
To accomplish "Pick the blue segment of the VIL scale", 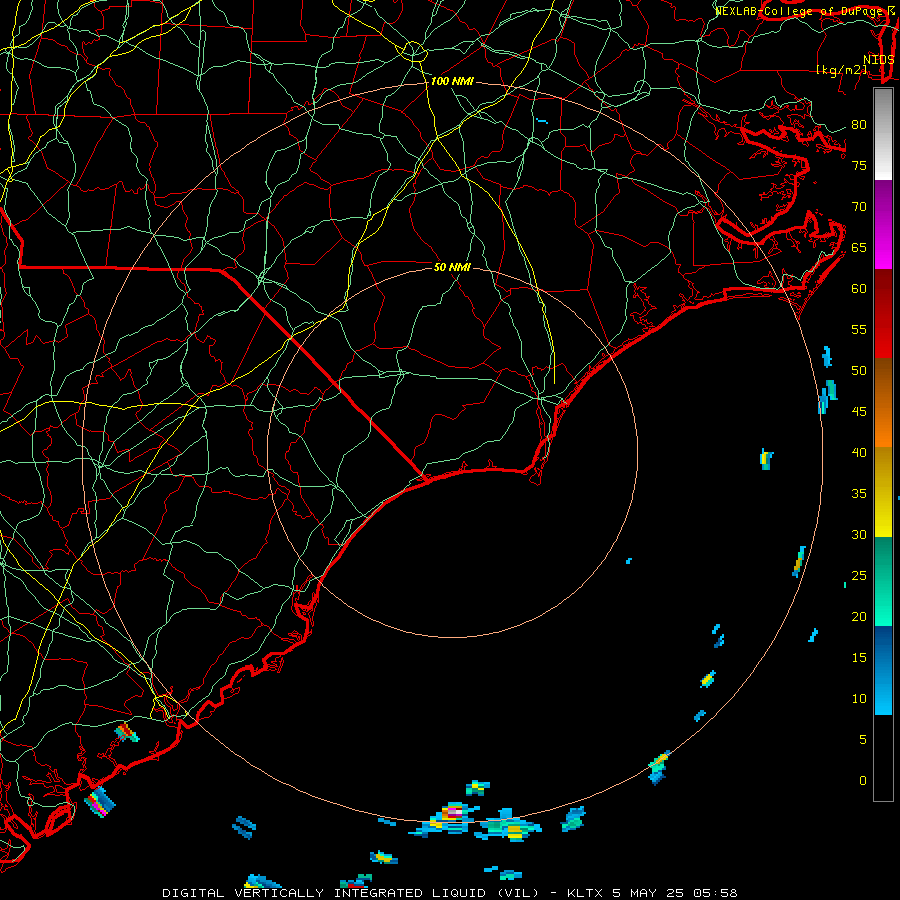I will pos(883,670).
